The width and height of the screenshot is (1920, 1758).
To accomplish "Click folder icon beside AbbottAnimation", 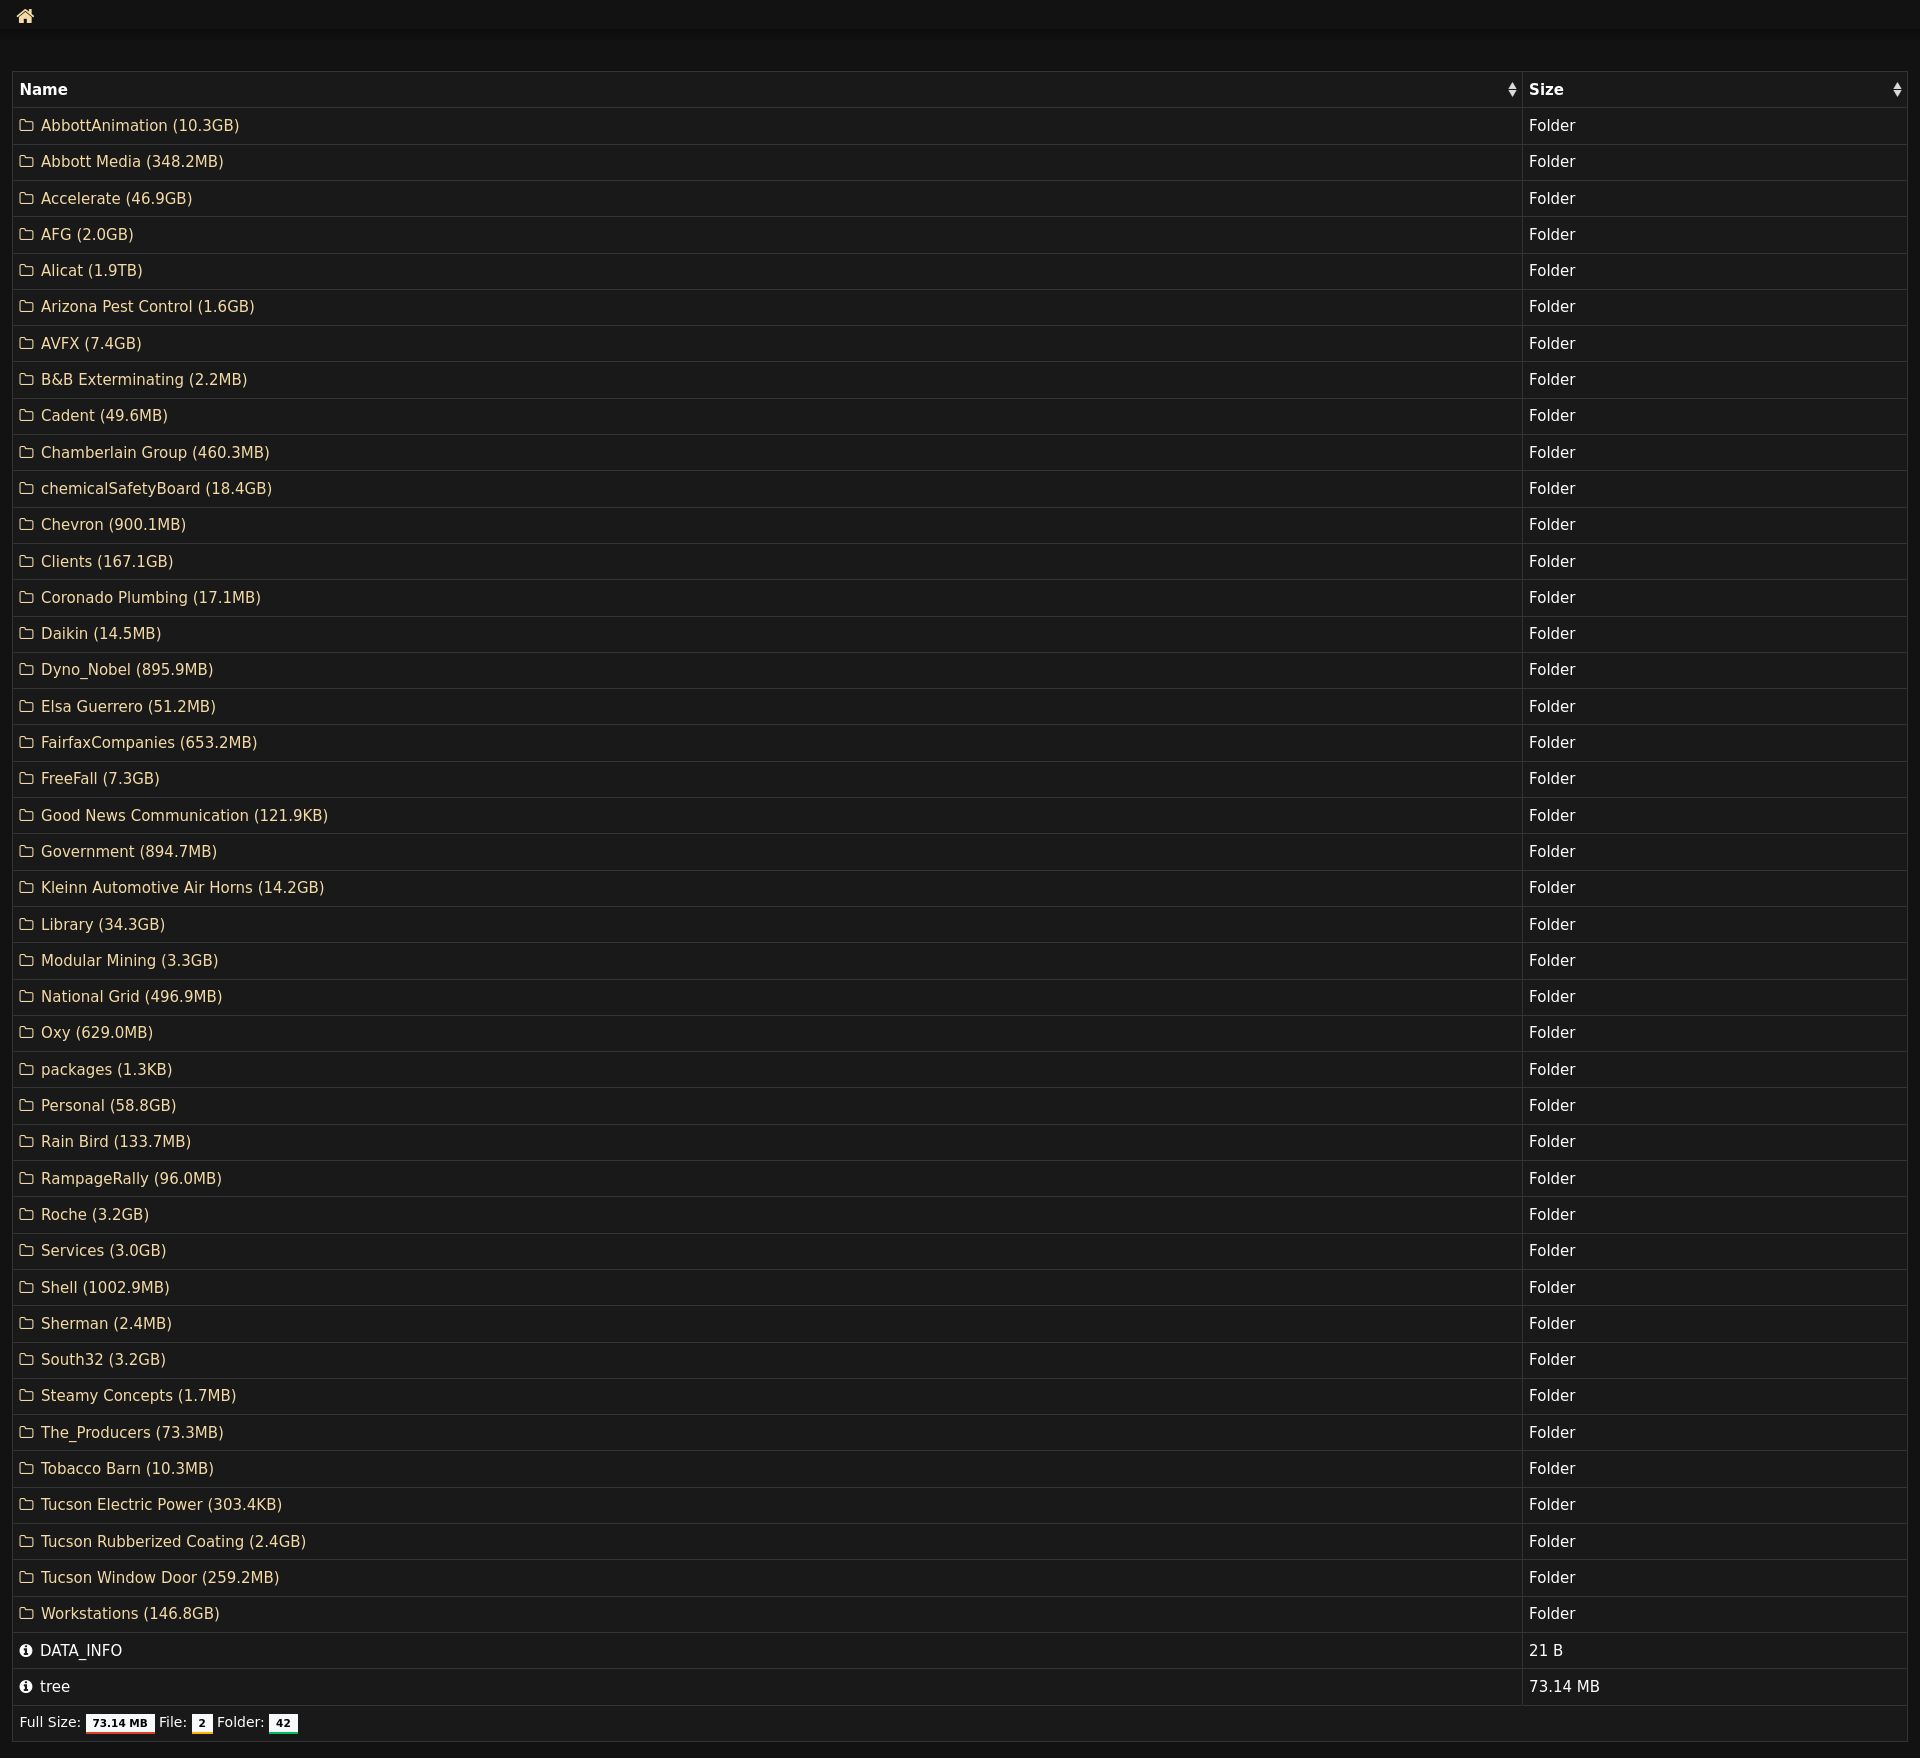I will (27, 126).
